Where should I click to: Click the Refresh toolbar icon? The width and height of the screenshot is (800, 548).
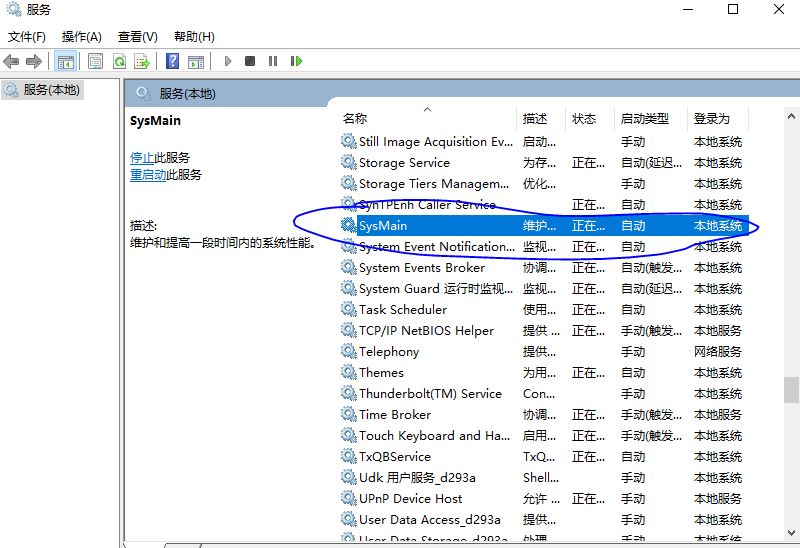(119, 61)
